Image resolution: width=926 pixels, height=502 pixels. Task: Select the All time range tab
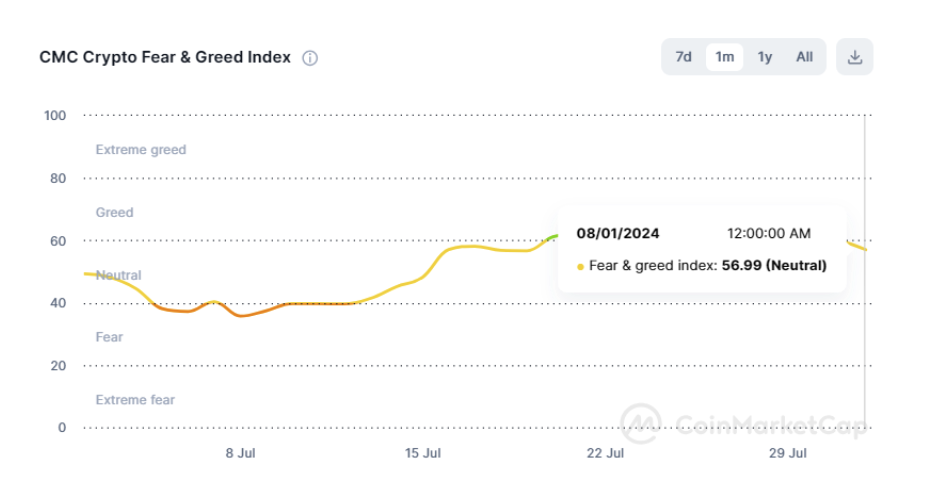click(804, 57)
